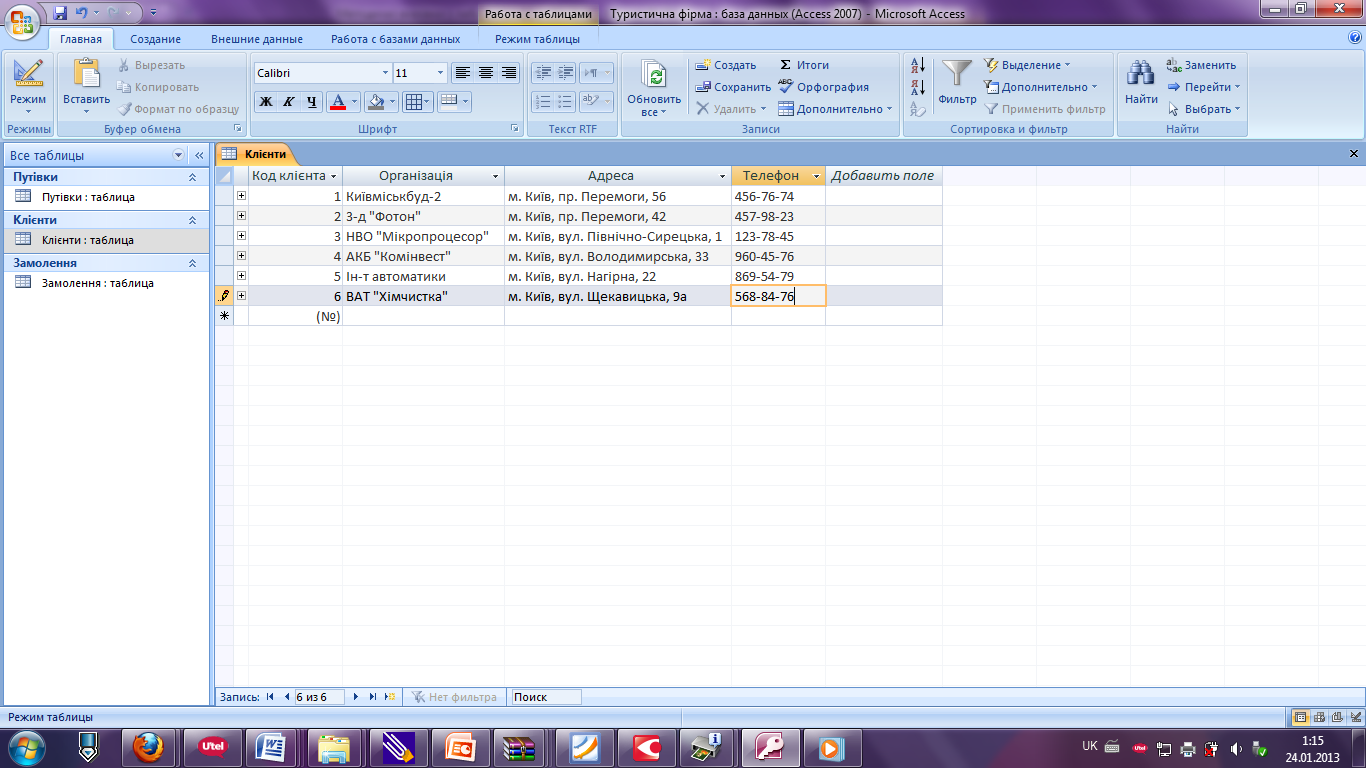Image resolution: width=1366 pixels, height=768 pixels.
Task: Open Адреса column filter arrow
Action: [723, 176]
